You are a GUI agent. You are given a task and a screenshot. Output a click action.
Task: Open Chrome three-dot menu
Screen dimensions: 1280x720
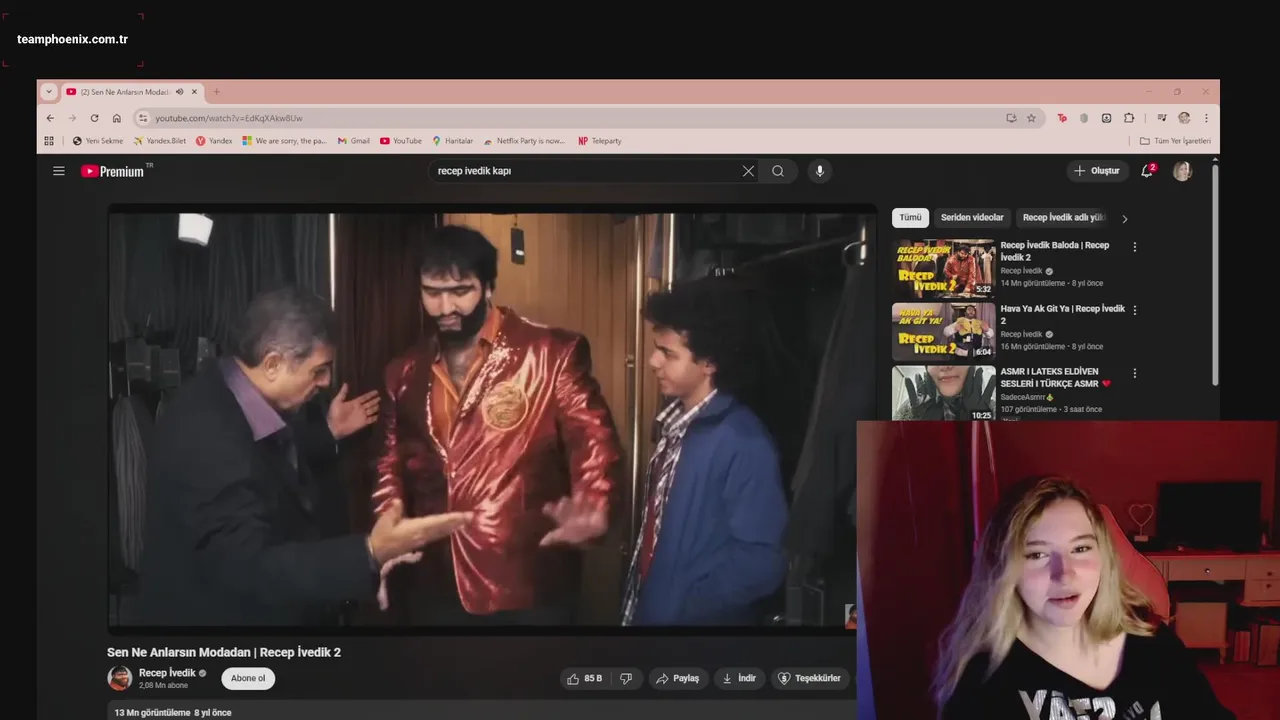pos(1206,118)
